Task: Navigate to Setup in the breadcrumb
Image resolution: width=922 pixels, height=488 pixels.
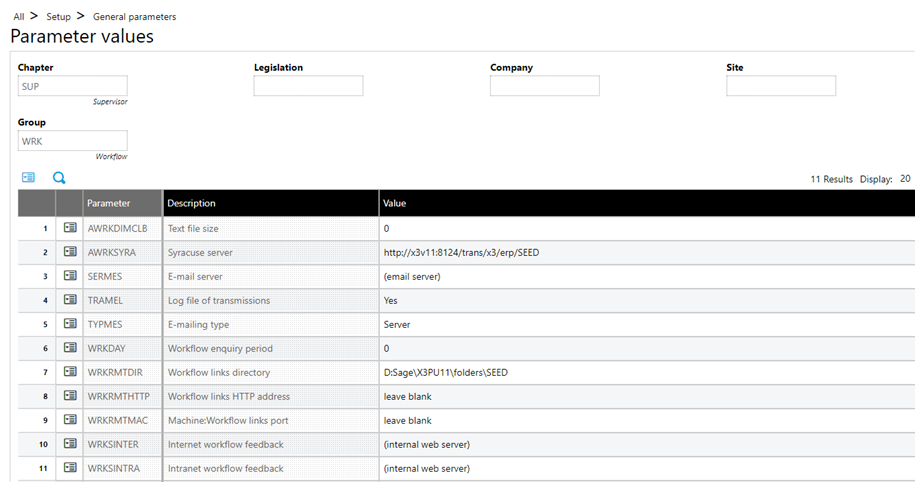Action: [x=59, y=17]
